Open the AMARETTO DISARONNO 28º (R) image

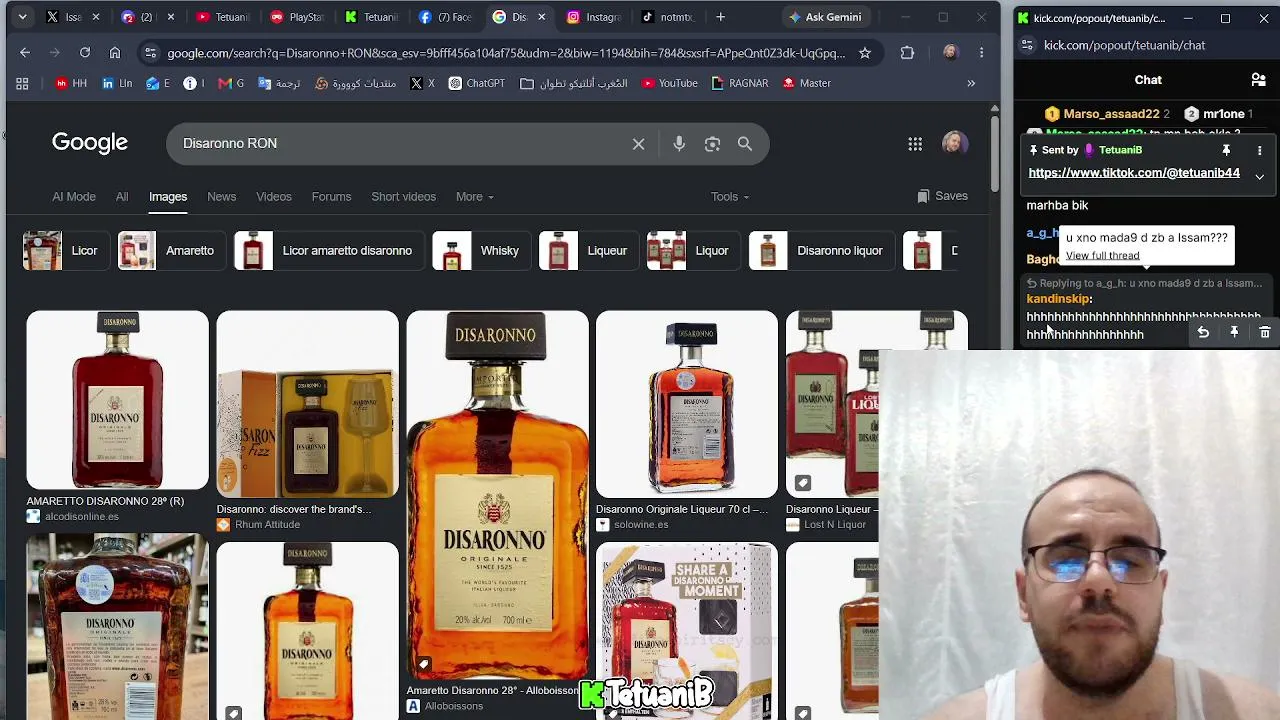(x=117, y=400)
